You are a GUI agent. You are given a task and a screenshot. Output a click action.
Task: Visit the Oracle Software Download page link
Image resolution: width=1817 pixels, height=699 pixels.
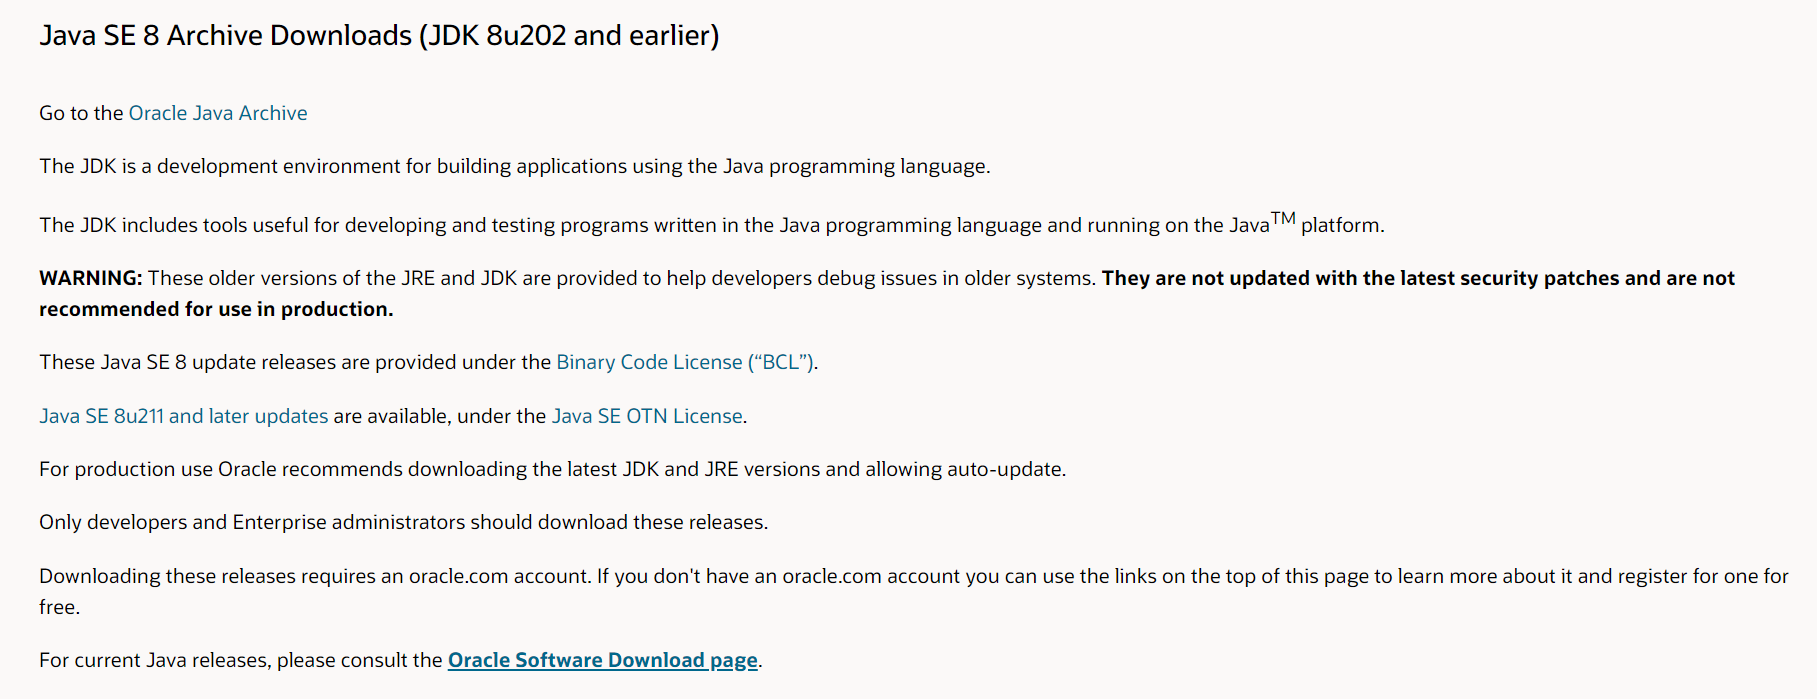[603, 660]
